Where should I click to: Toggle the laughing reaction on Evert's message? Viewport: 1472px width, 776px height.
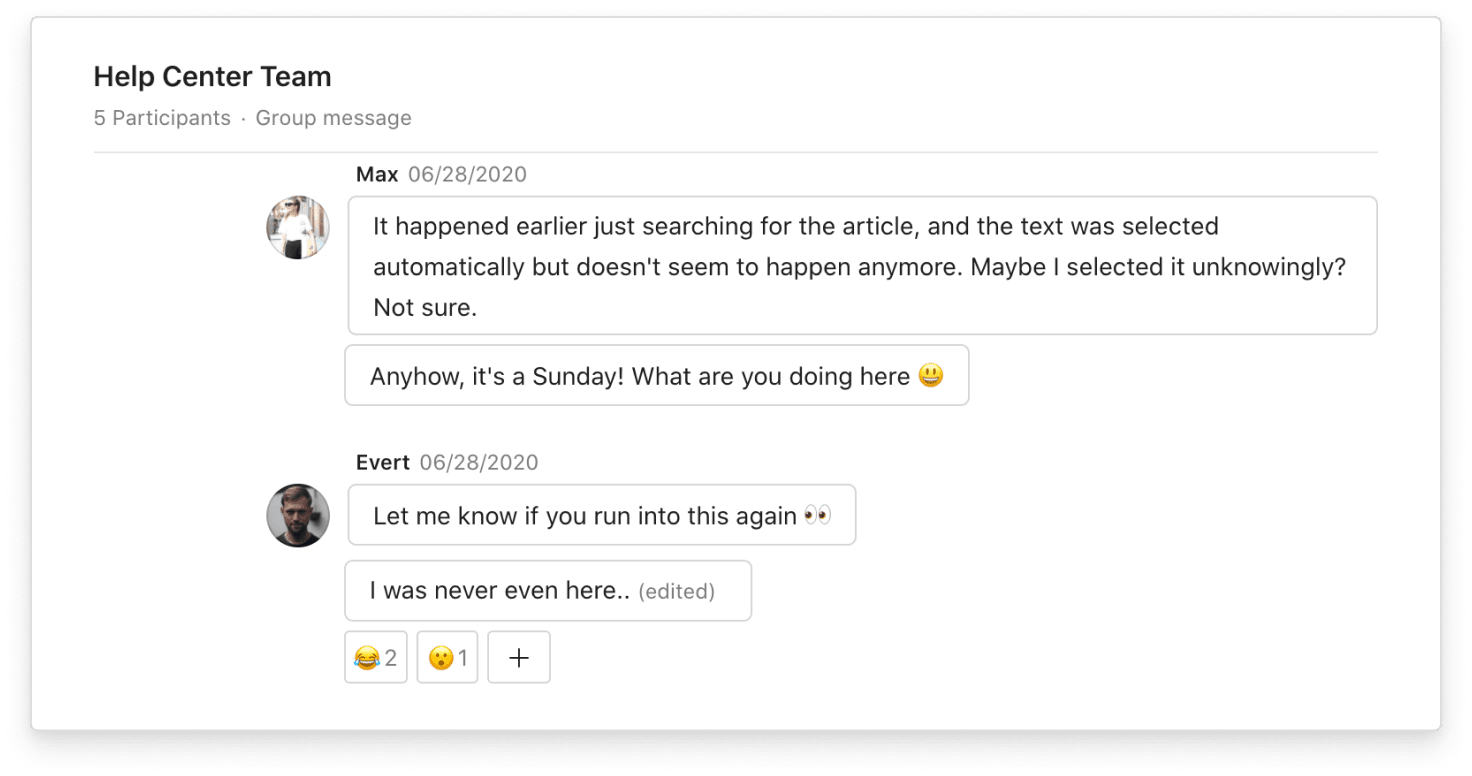click(x=375, y=657)
